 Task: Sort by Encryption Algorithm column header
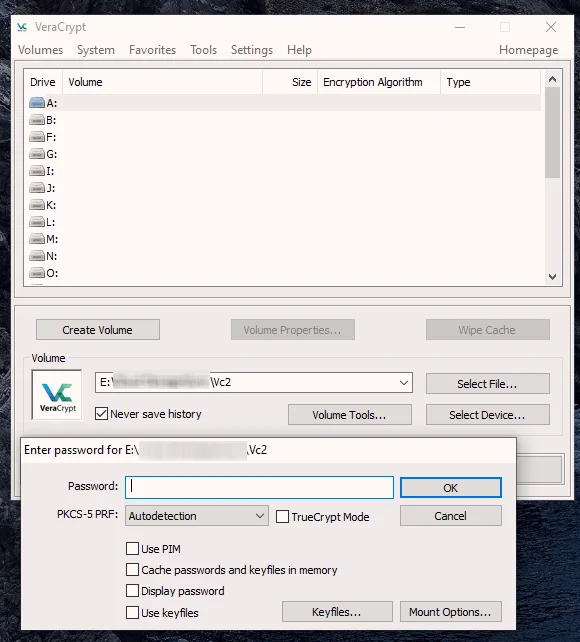click(x=379, y=82)
